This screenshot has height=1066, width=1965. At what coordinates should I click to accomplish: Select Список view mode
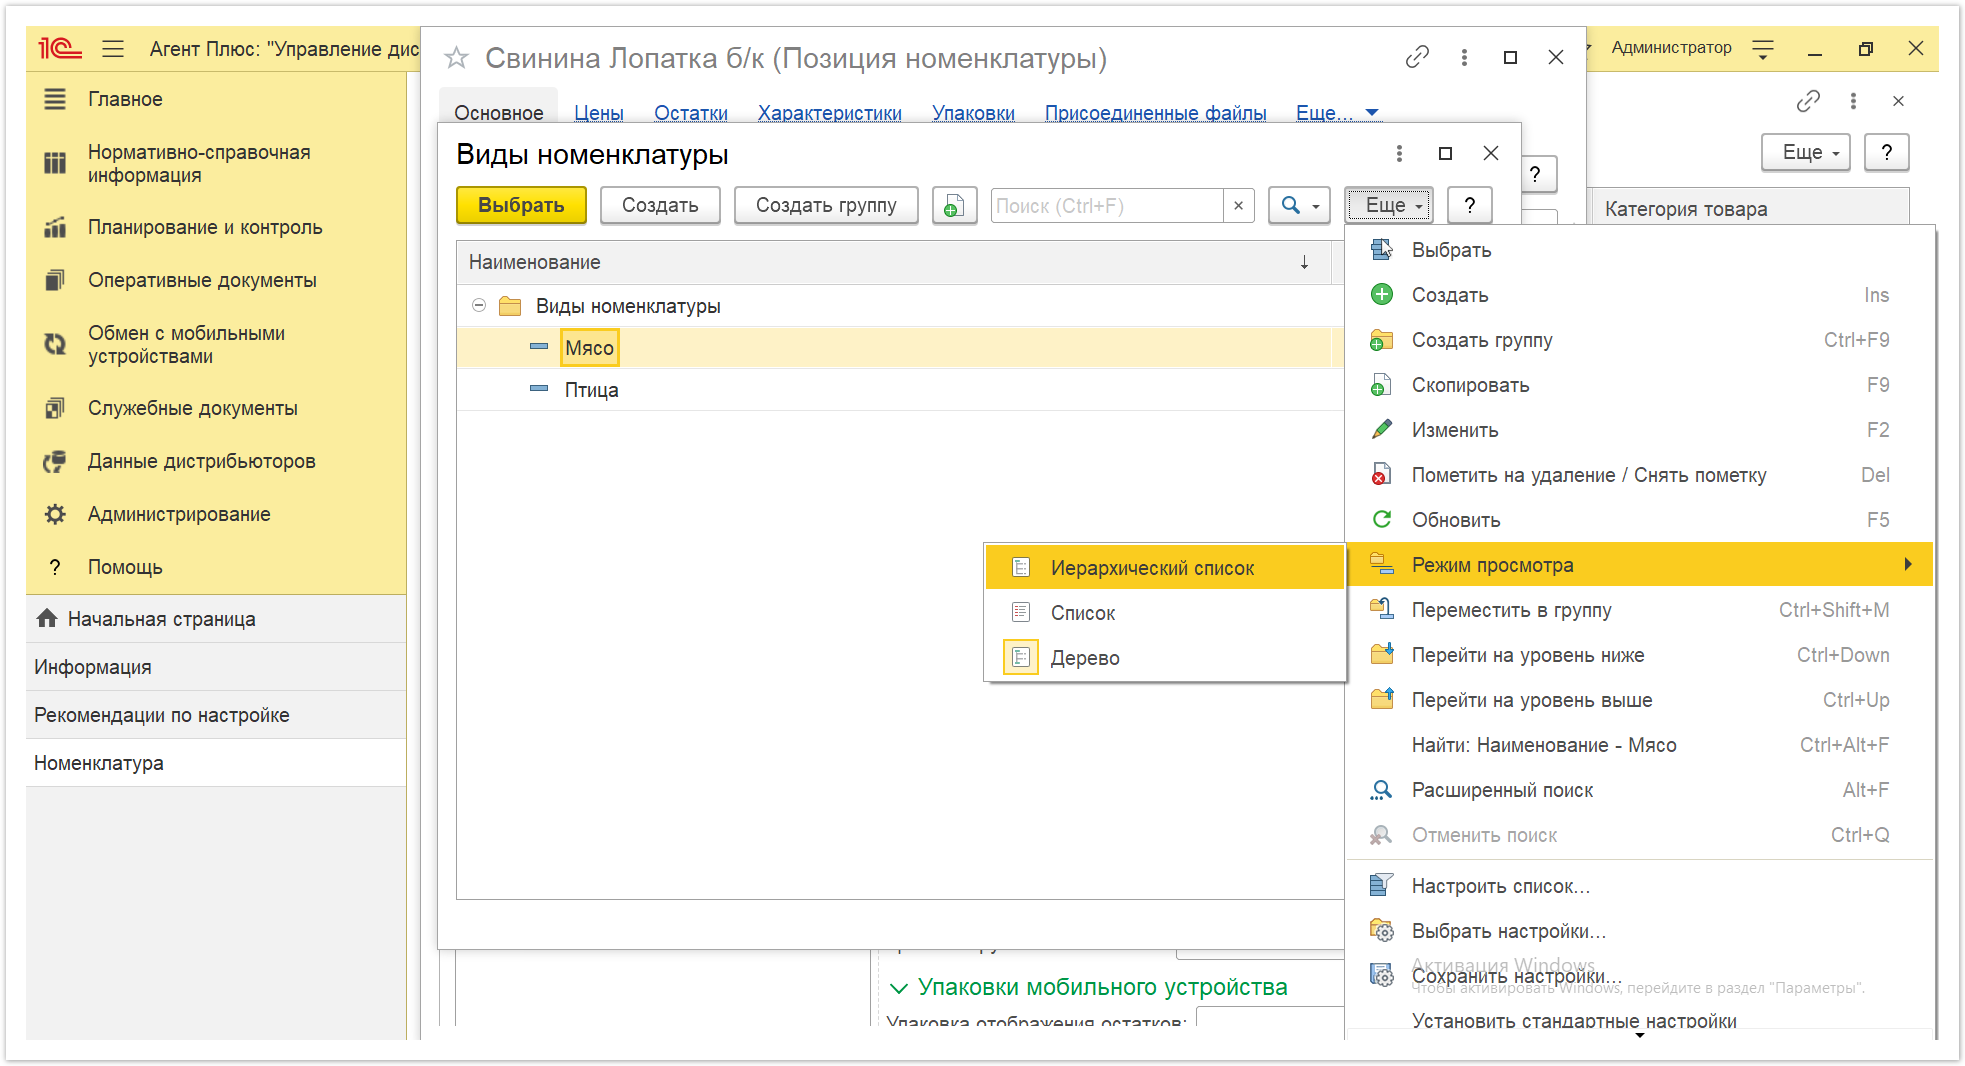(1164, 613)
